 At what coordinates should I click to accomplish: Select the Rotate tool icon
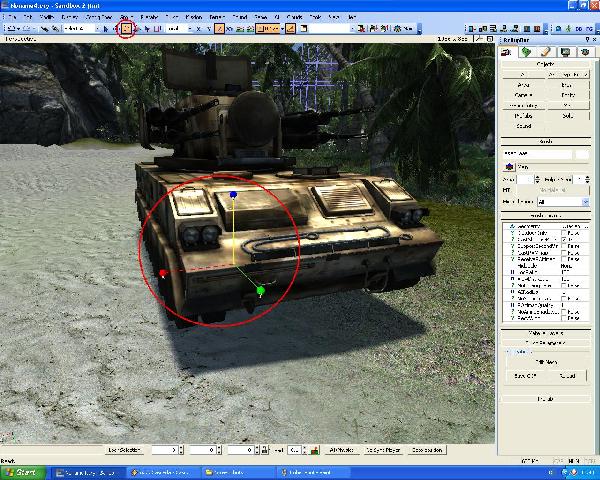point(137,29)
